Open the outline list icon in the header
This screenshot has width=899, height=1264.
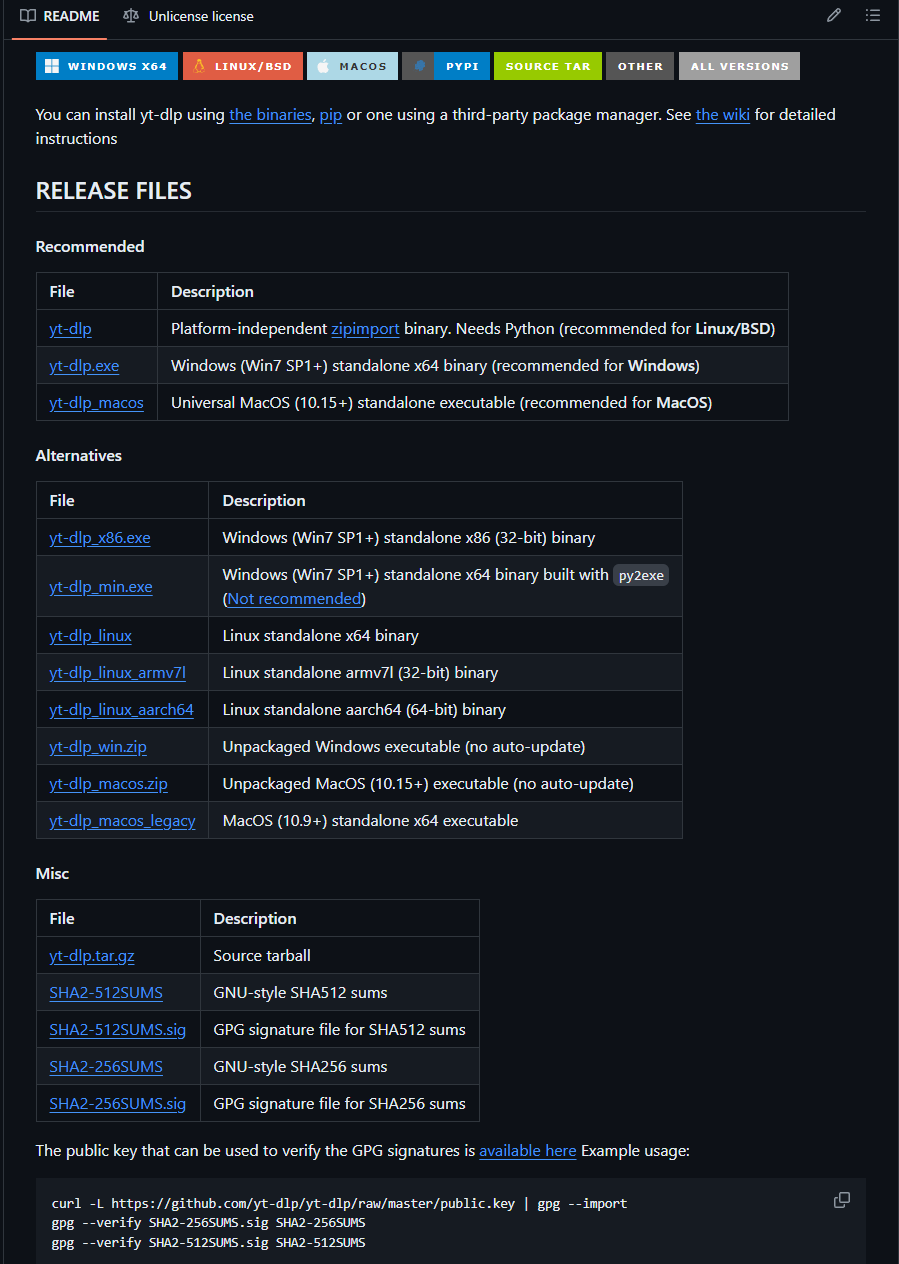pos(872,16)
